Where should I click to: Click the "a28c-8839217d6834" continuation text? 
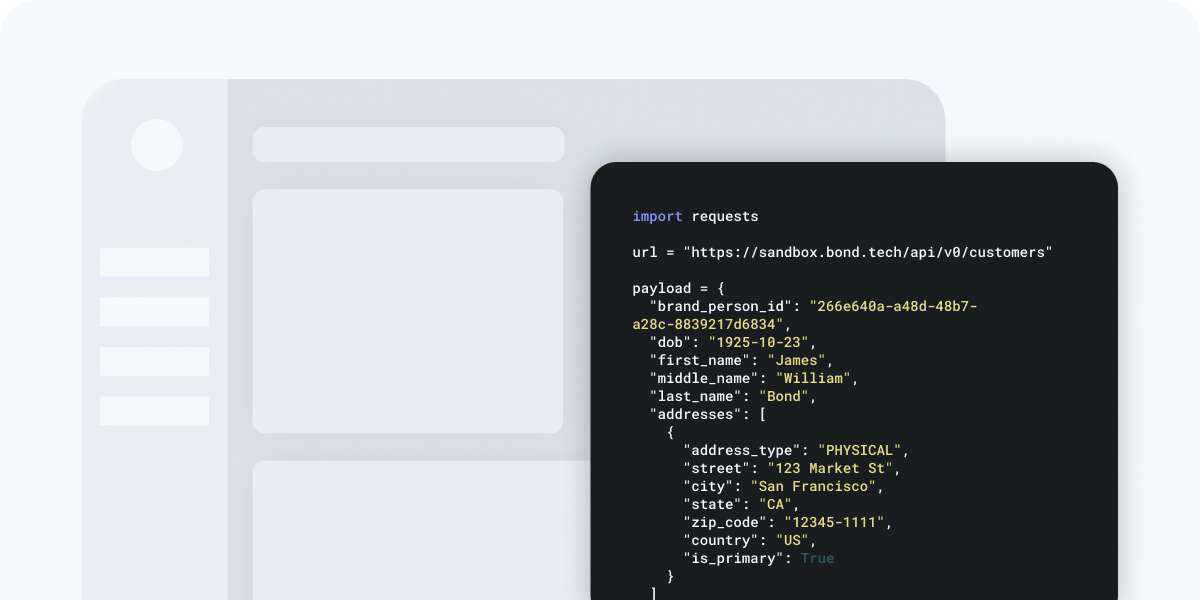point(708,324)
